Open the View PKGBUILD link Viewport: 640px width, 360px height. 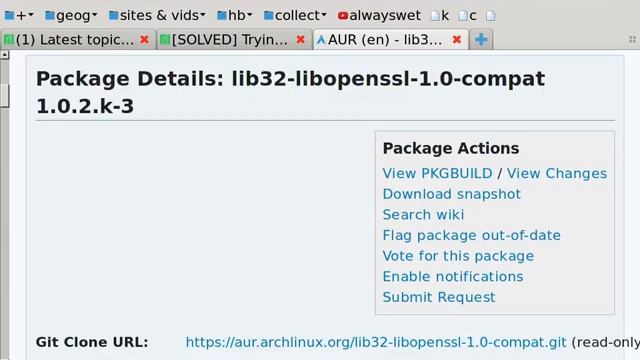tap(437, 173)
